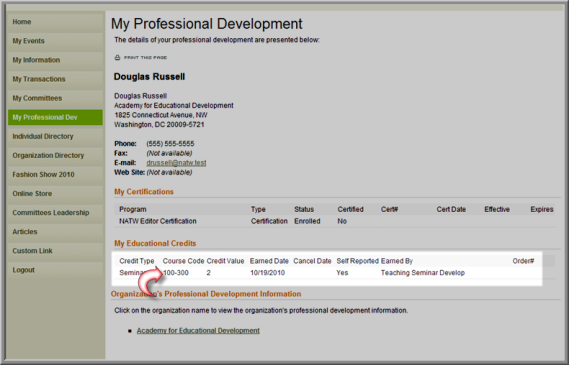The width and height of the screenshot is (569, 365).
Task: Click the Self Reported column header
Action: (x=358, y=261)
